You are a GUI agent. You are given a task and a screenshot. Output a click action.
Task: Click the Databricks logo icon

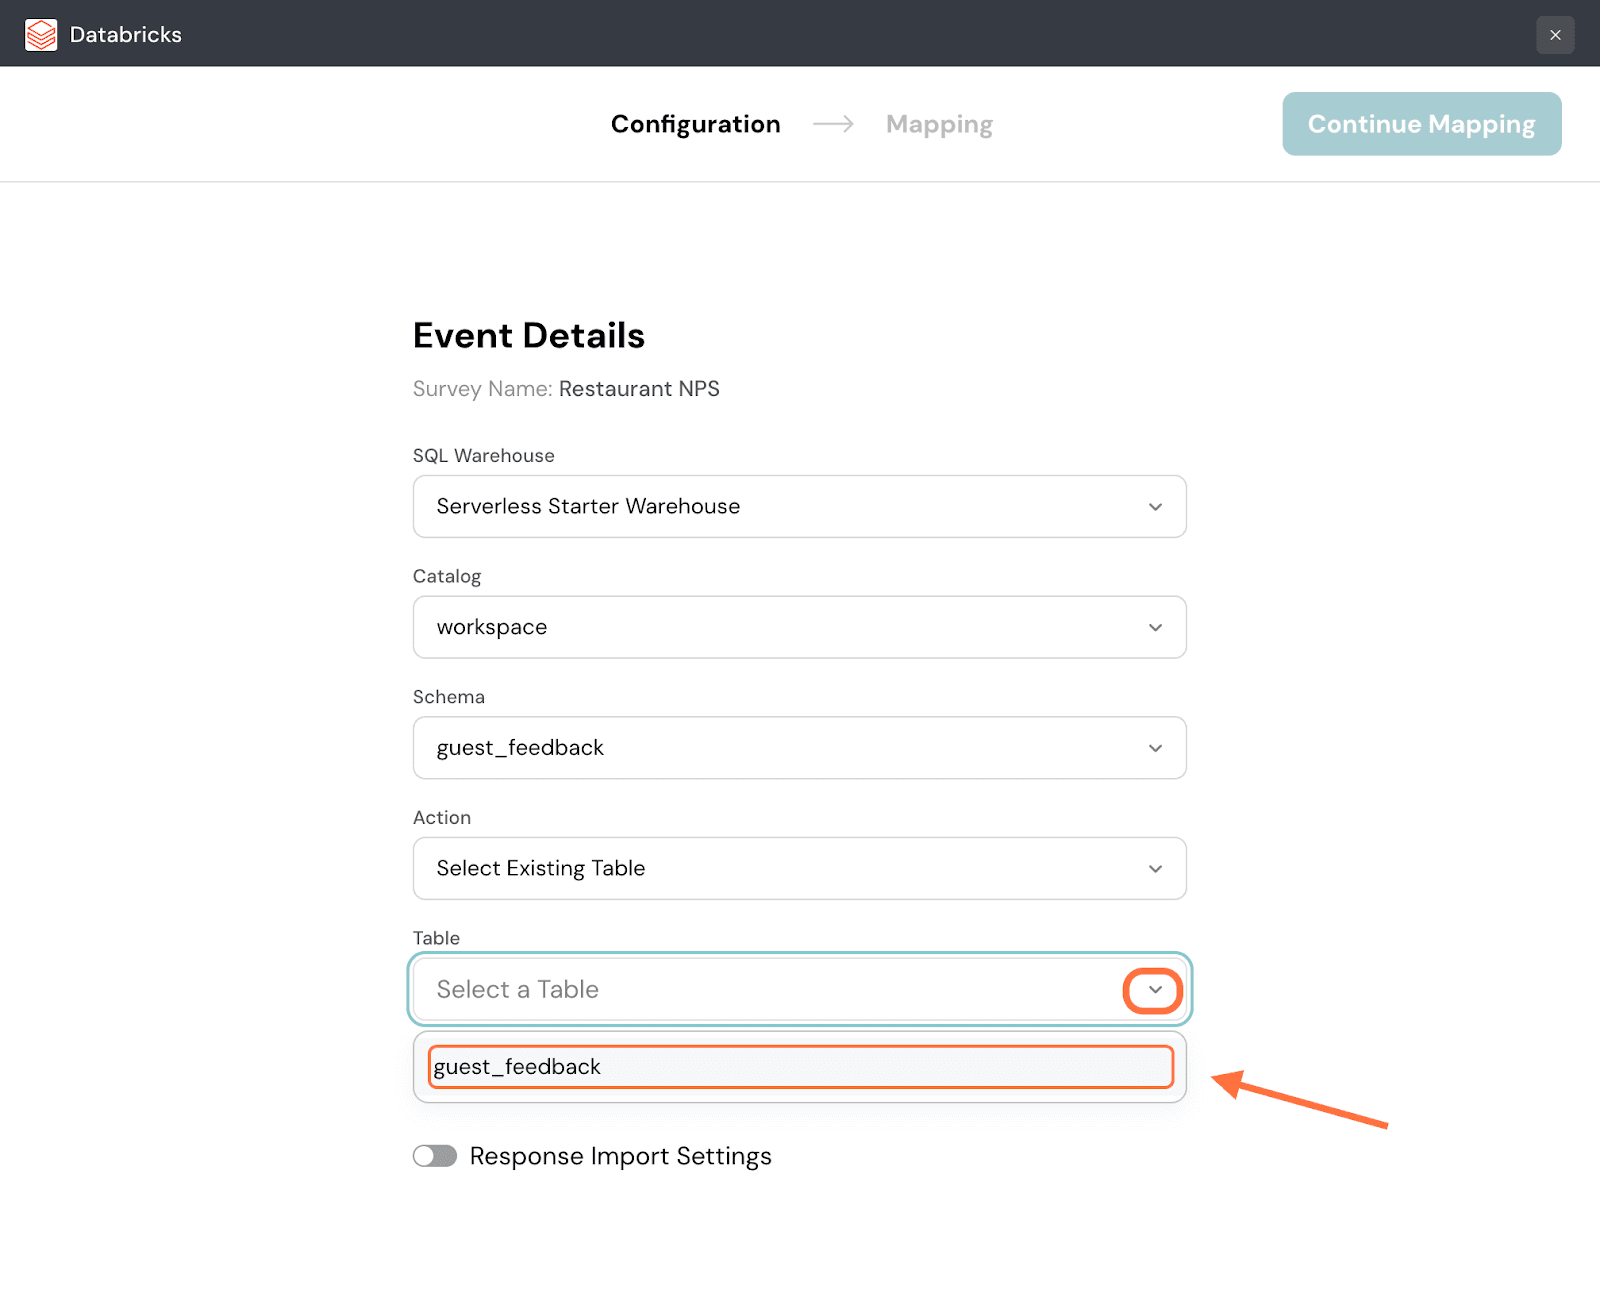[41, 35]
